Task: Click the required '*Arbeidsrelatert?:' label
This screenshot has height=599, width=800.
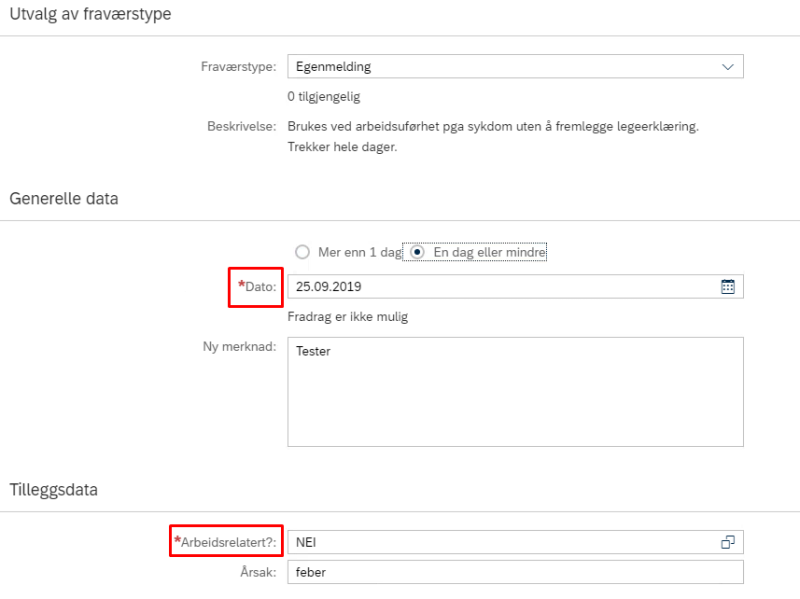Action: coord(225,542)
